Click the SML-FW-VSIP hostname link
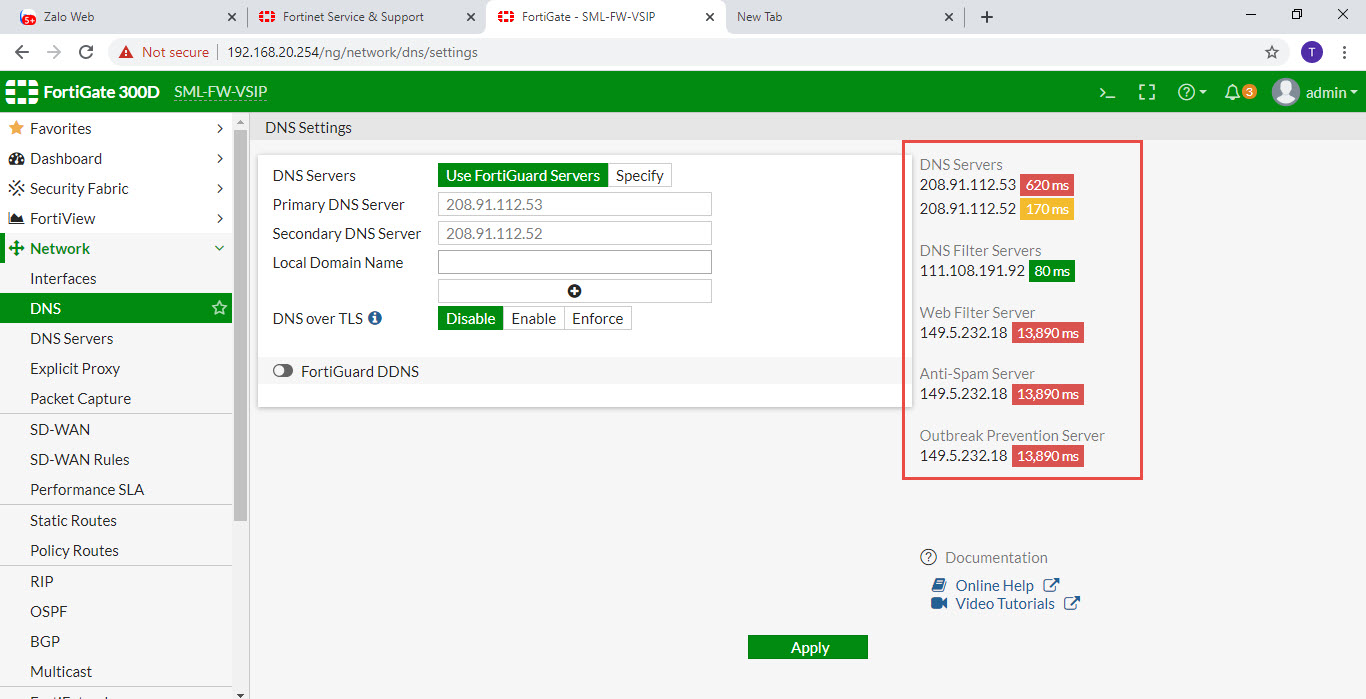The image size is (1366, 699). click(220, 92)
